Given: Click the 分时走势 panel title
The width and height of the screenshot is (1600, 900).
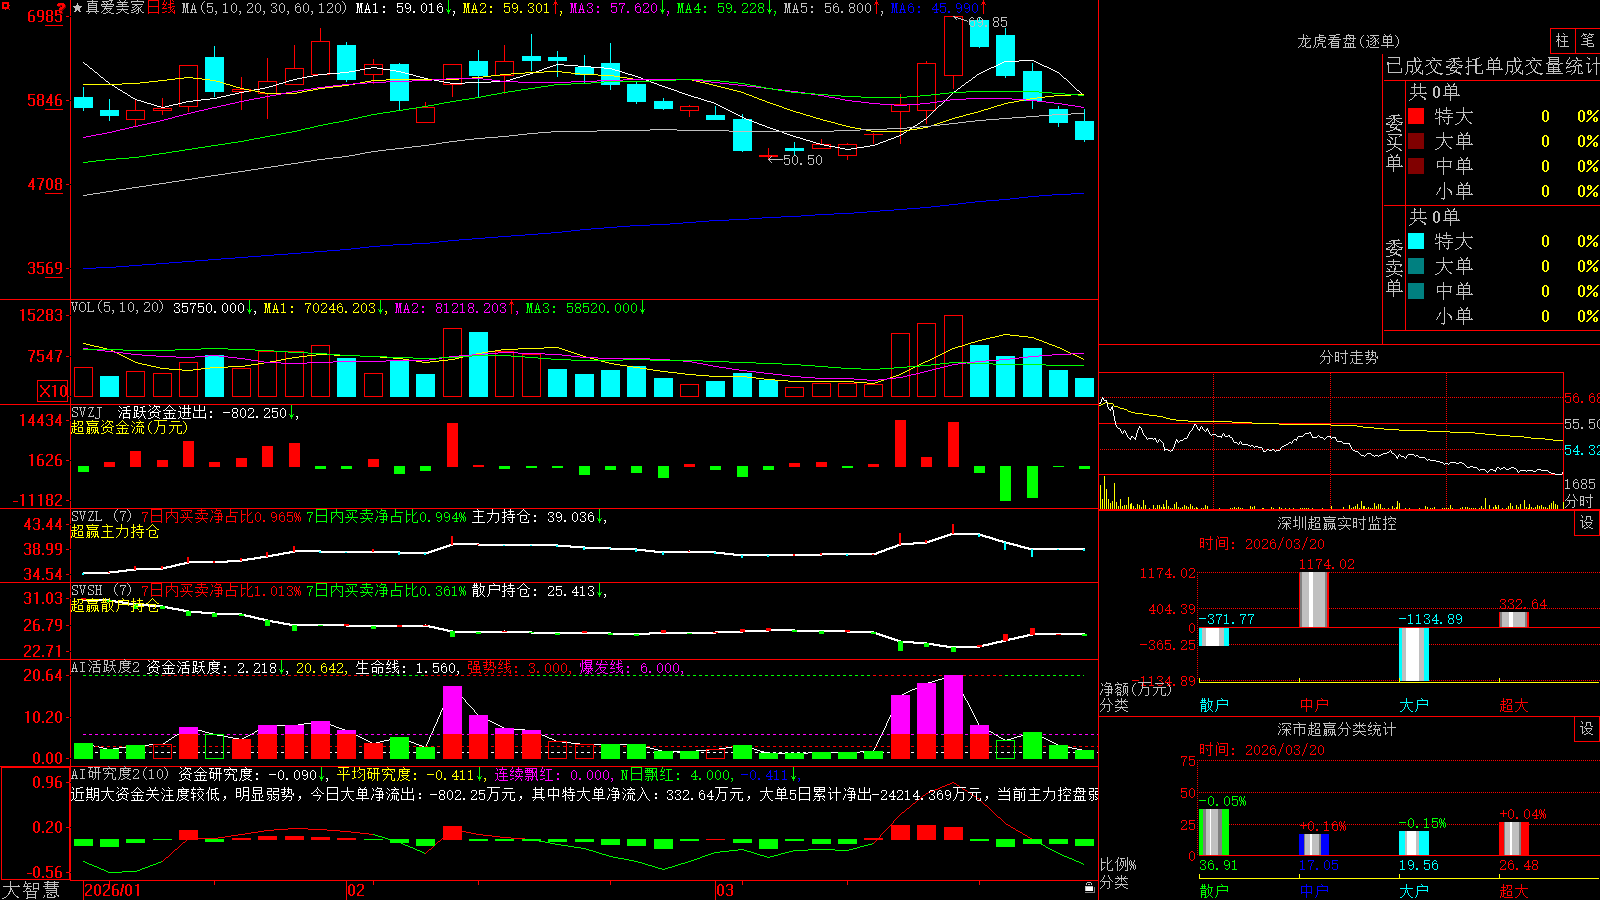Looking at the screenshot, I should click(1348, 357).
